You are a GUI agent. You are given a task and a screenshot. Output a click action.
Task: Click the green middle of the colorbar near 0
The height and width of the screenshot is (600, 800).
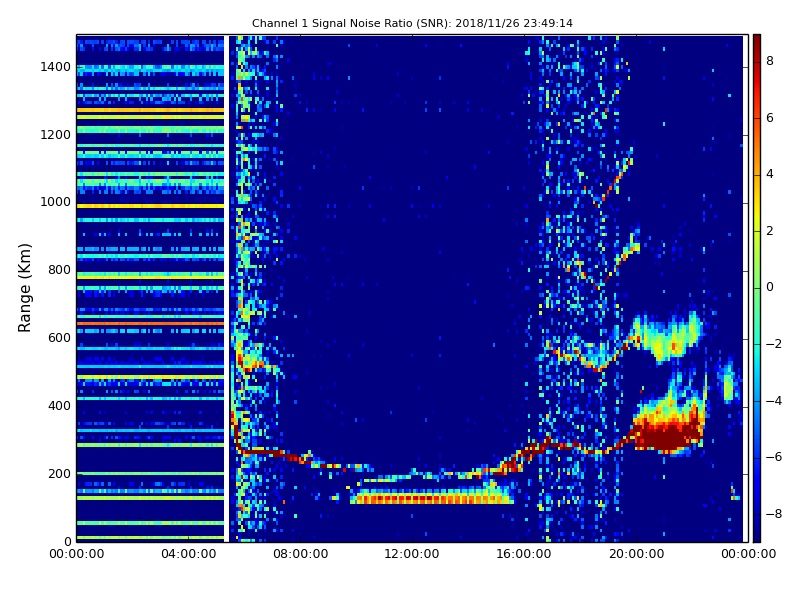coord(757,288)
